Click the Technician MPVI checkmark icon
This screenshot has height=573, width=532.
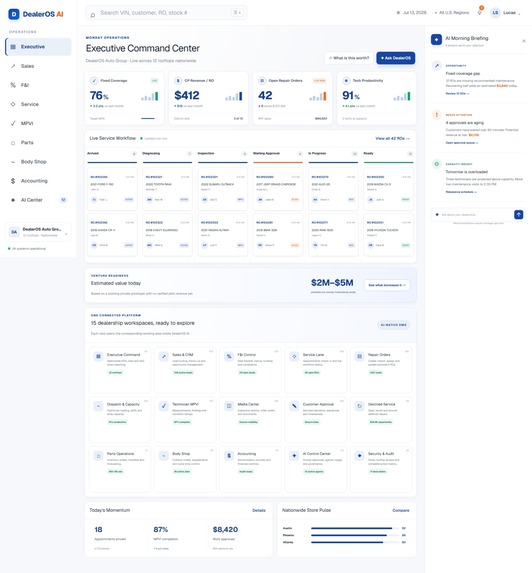164,406
